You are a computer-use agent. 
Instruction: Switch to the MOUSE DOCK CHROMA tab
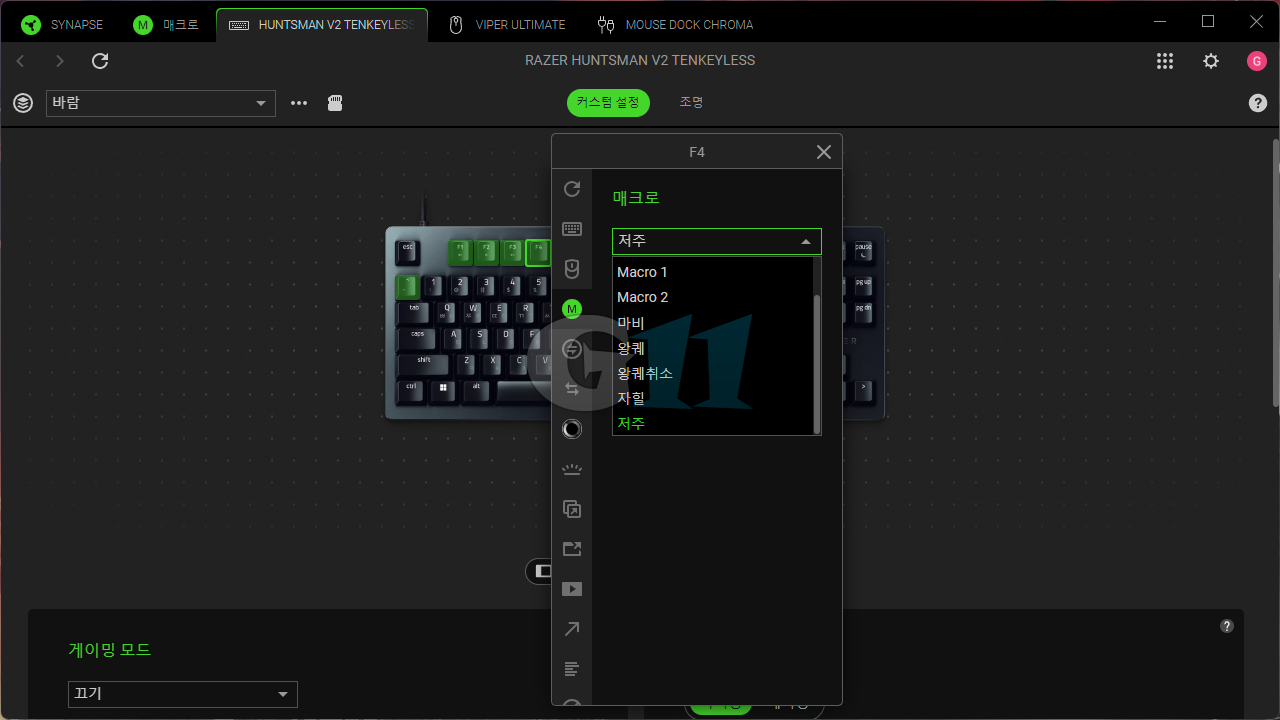(x=675, y=25)
